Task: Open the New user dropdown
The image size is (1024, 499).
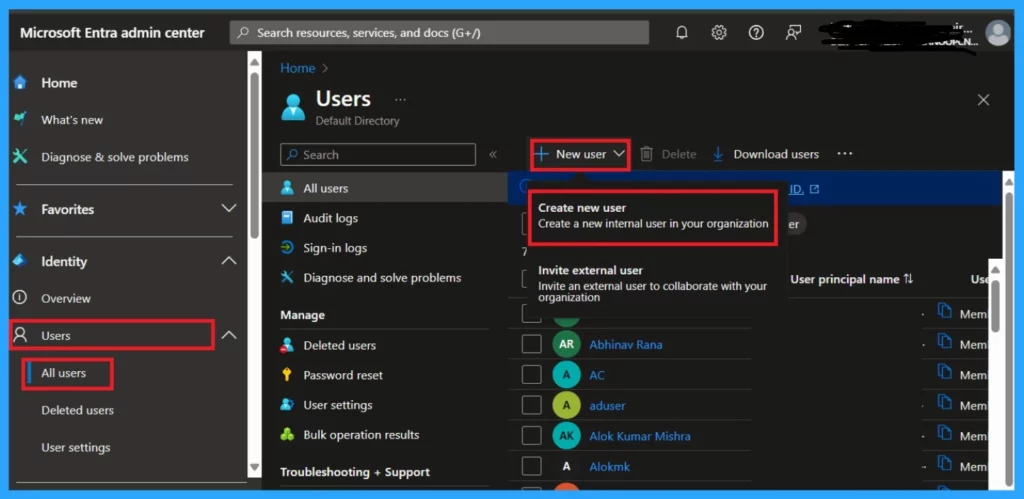Action: pyautogui.click(x=580, y=154)
